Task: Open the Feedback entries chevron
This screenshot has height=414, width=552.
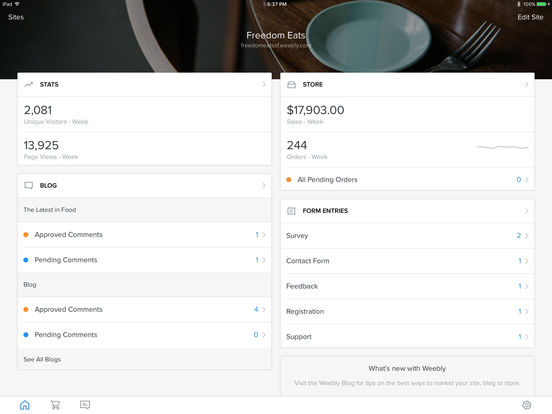Action: pos(527,286)
